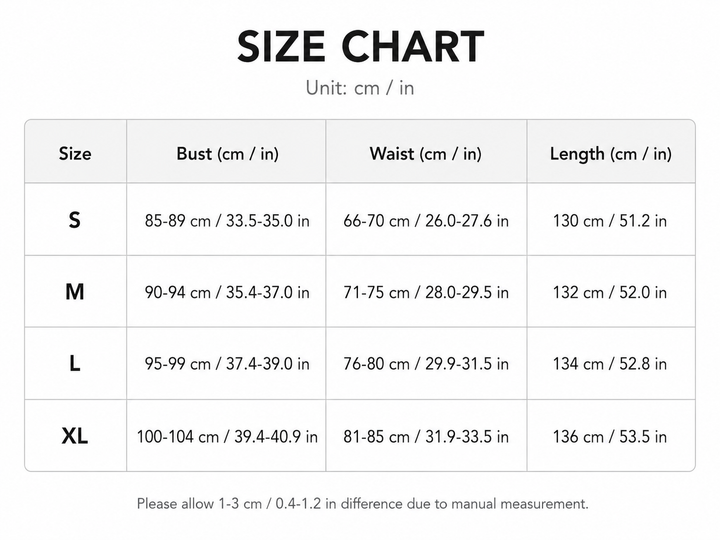Click the manual measurement disclaimer note
The height and width of the screenshot is (540, 720).
(x=362, y=504)
